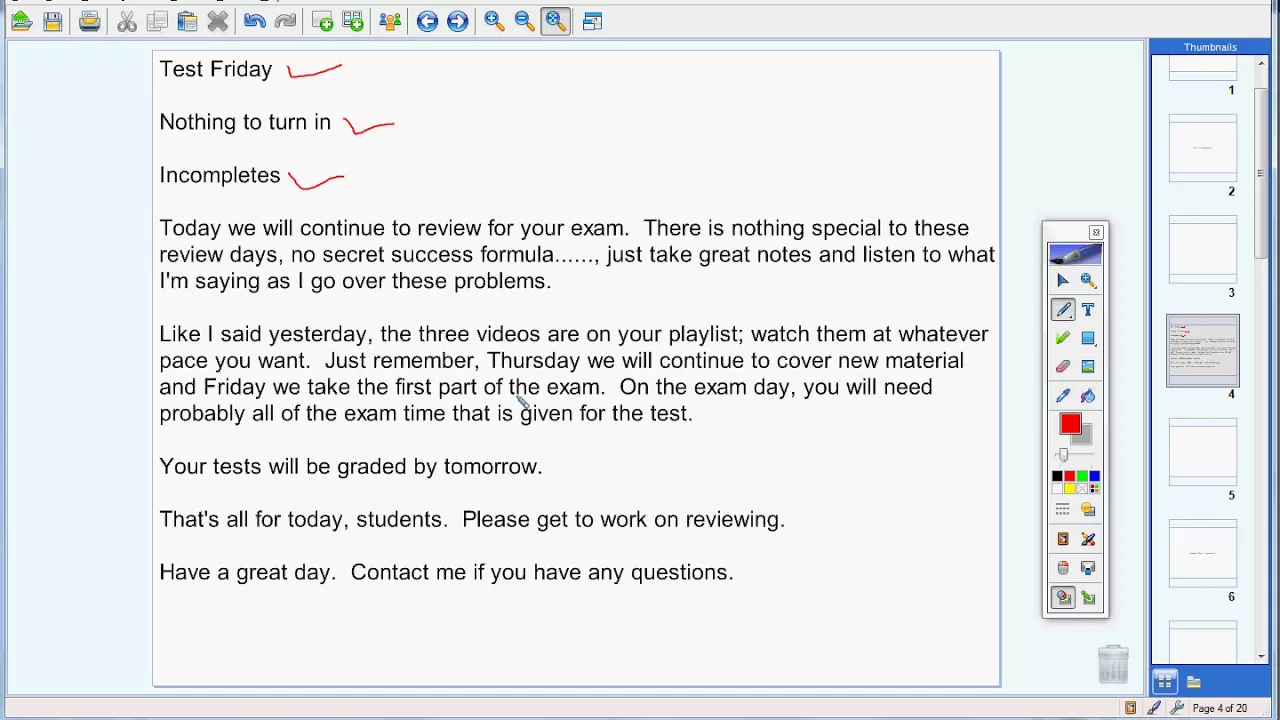
Task: Zoom in on the page
Action: tap(494, 21)
